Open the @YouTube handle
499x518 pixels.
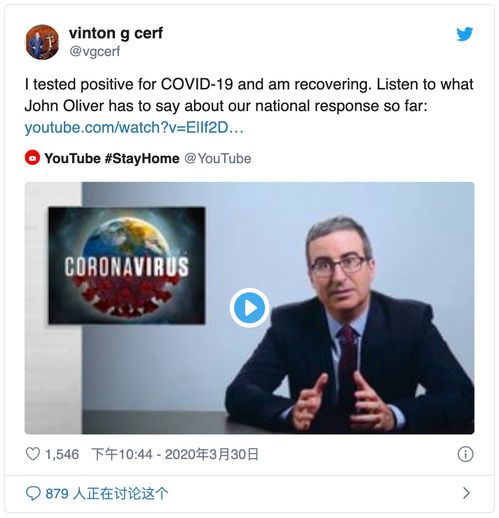218,158
